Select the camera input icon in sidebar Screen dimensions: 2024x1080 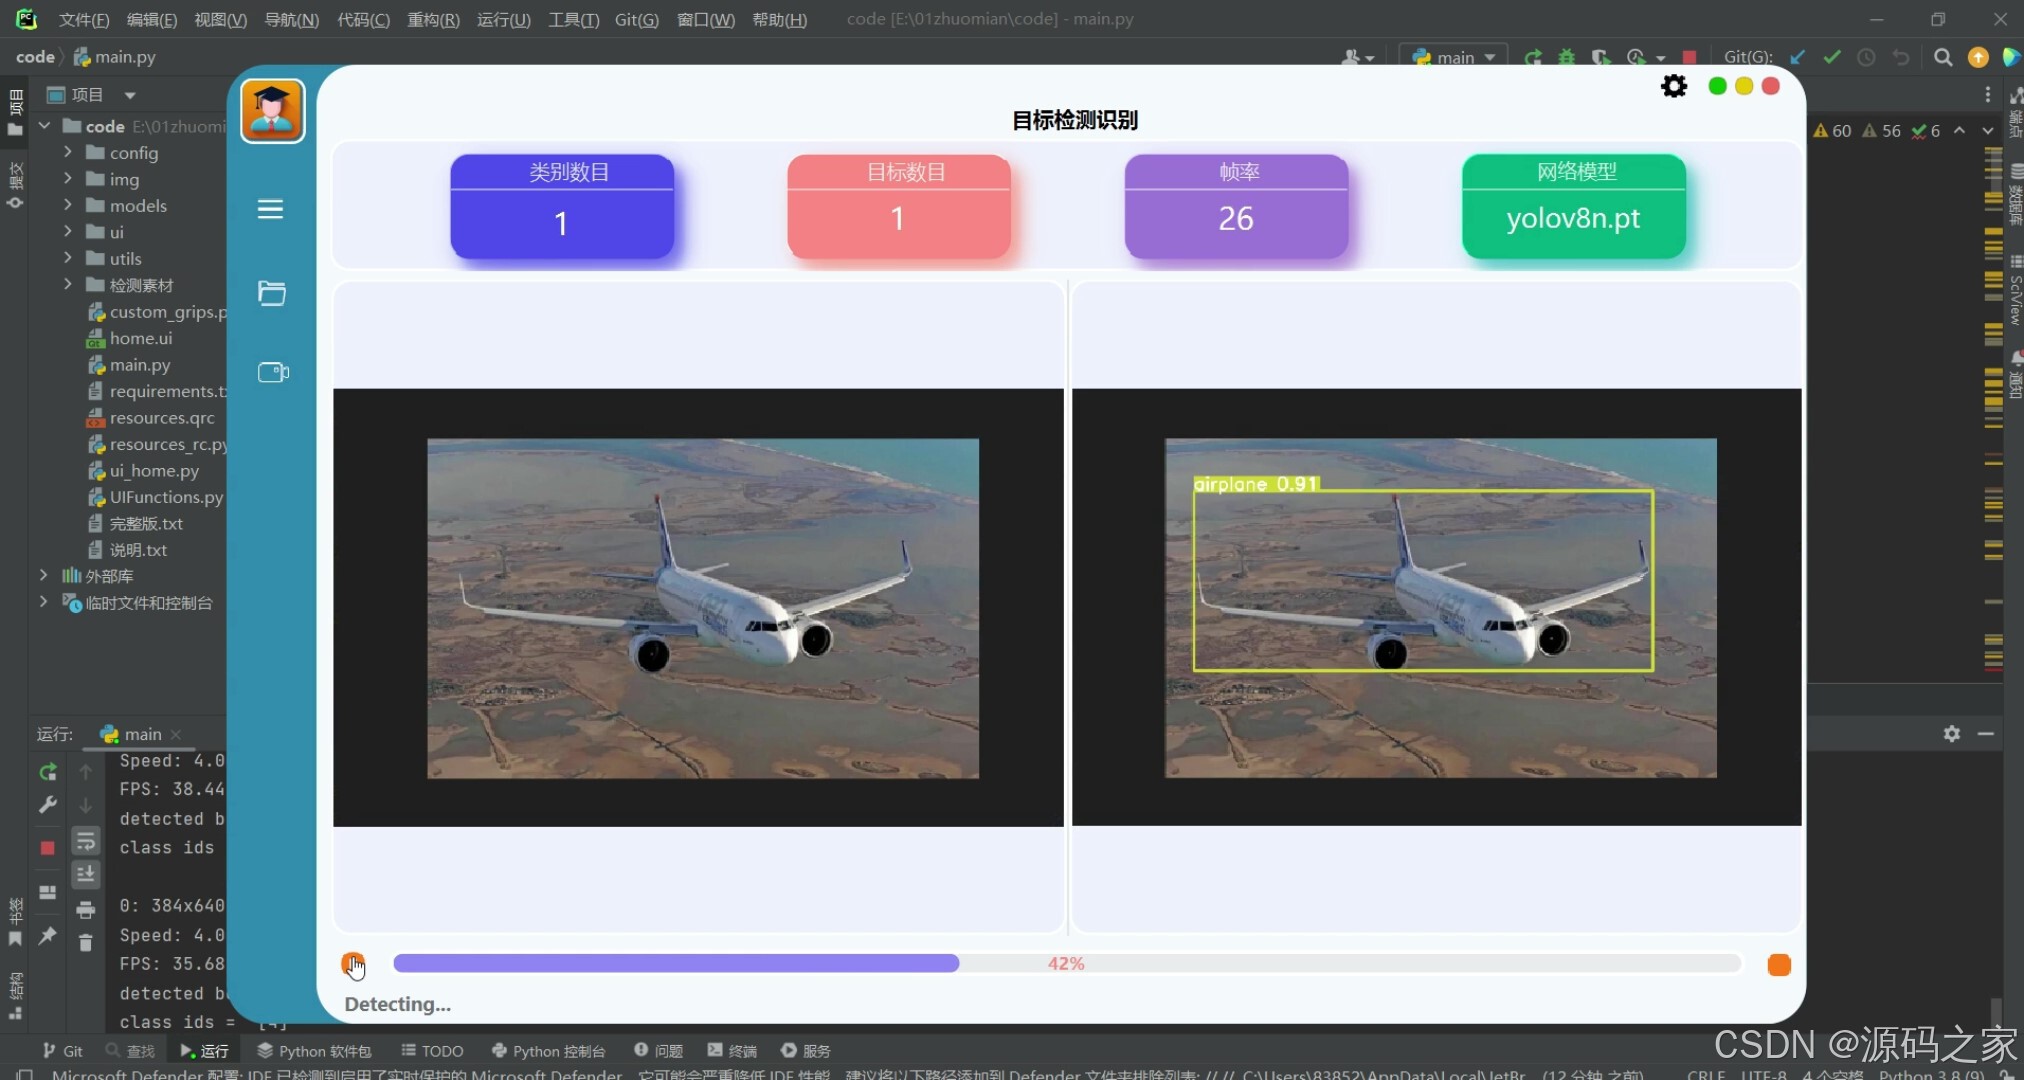pyautogui.click(x=272, y=372)
